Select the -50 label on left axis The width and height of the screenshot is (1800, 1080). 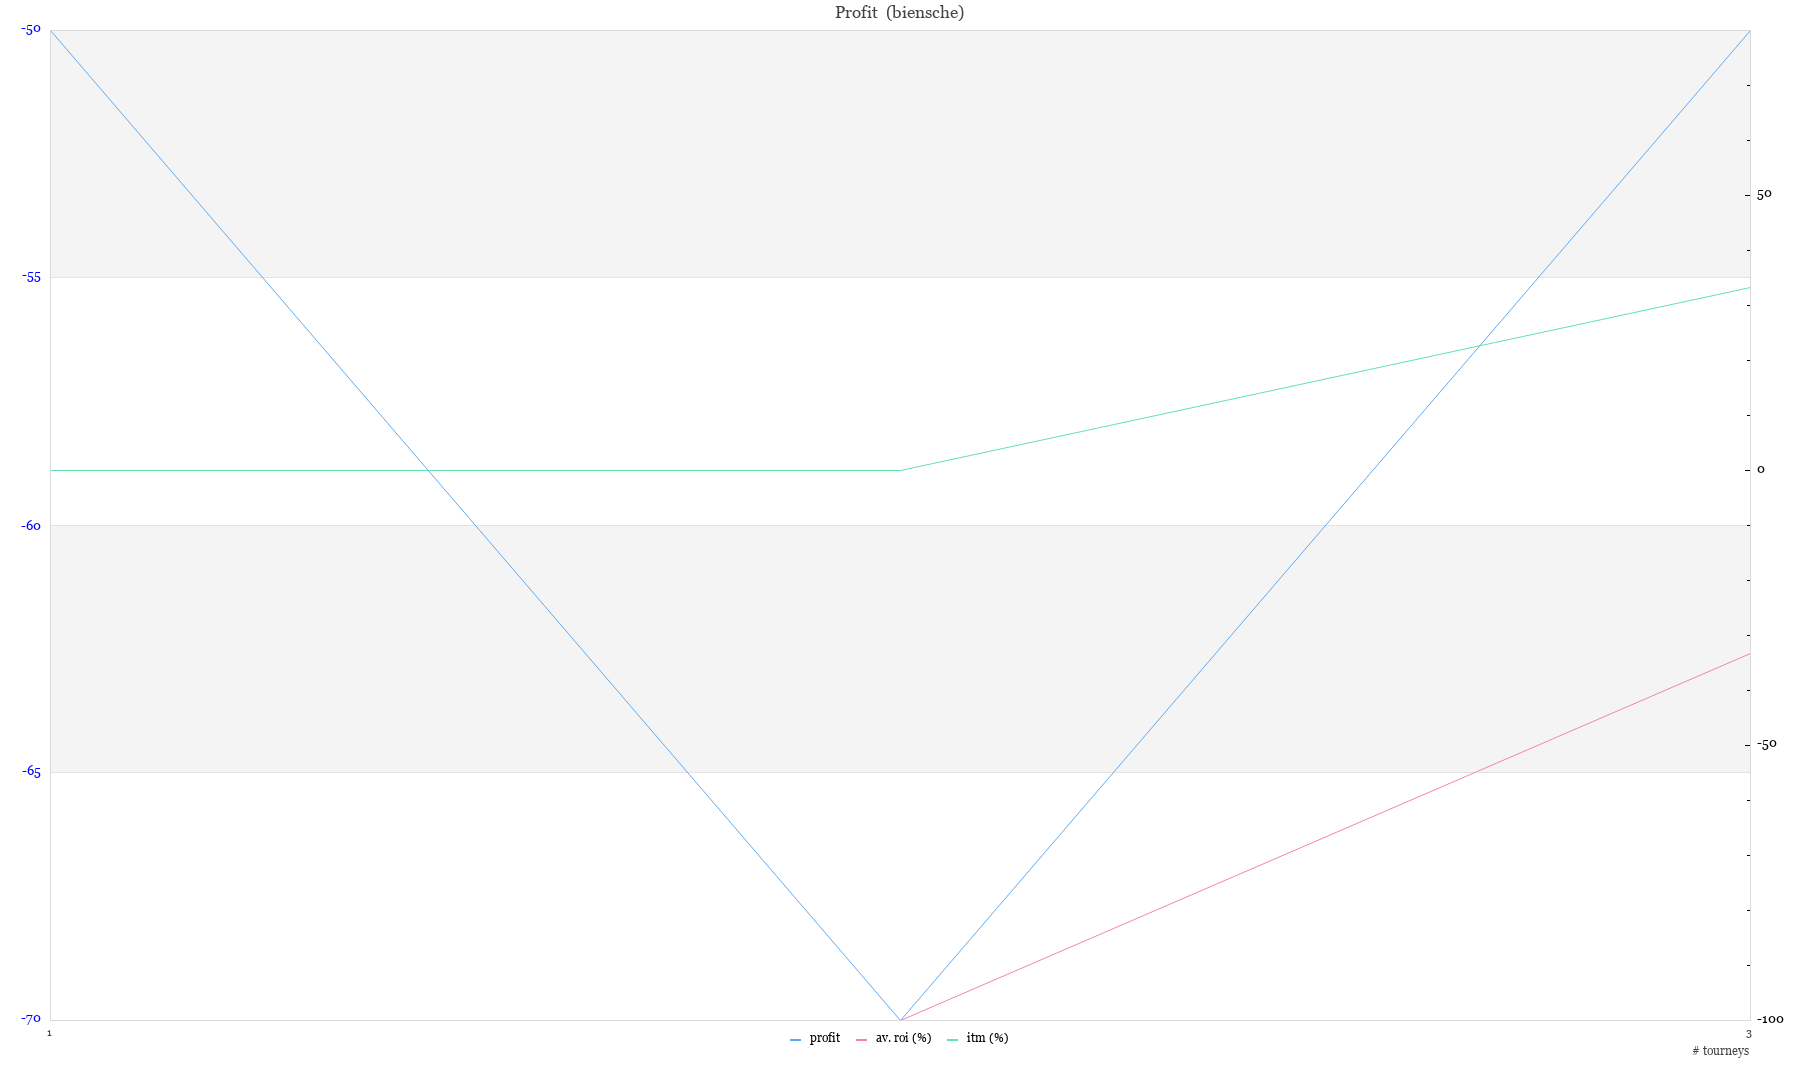(31, 29)
